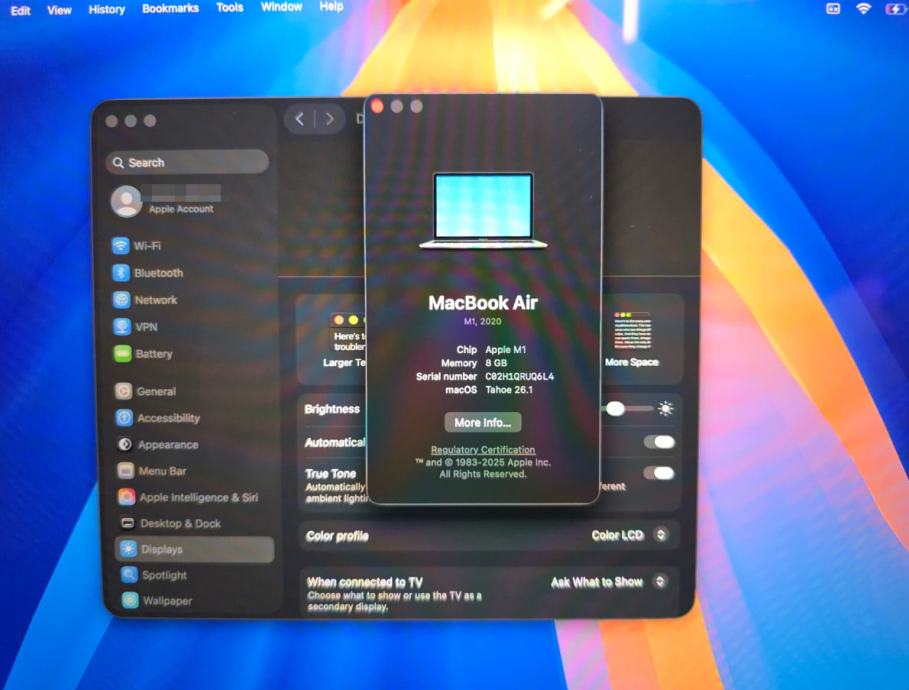Image resolution: width=909 pixels, height=690 pixels.
Task: Select VPN icon in sidebar
Action: (122, 327)
